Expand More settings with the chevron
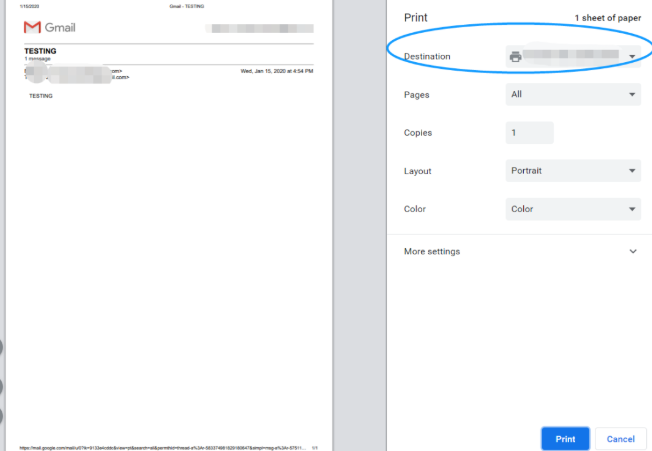Viewport: 652px width, 451px height. click(x=633, y=251)
